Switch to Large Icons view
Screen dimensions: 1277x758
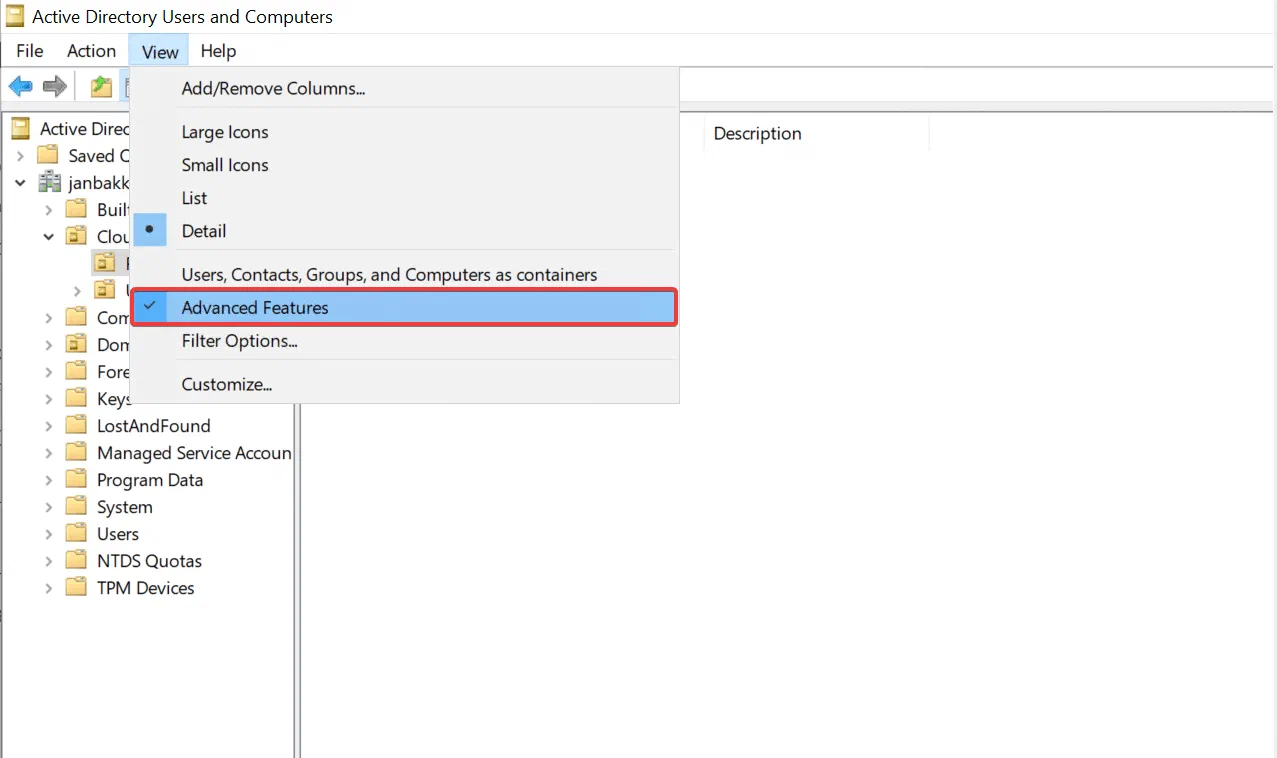[x=405, y=132]
